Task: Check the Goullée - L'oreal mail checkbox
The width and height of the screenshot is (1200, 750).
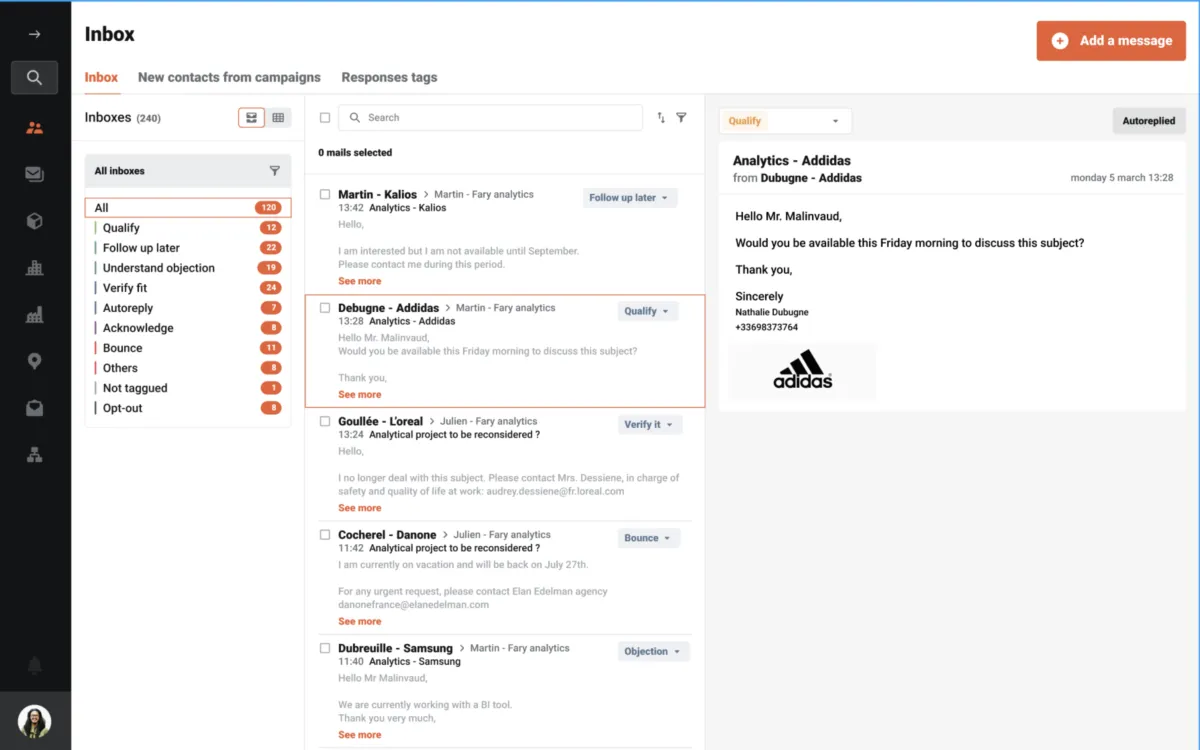Action: [325, 421]
